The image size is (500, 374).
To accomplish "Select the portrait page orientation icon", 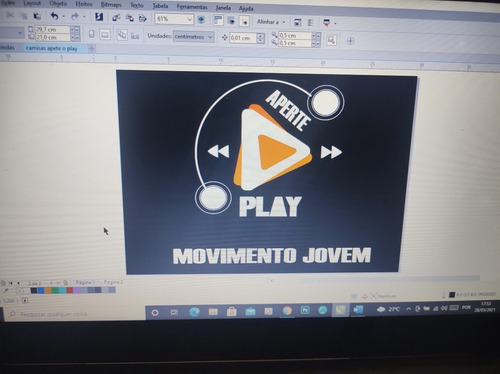I will [91, 34].
